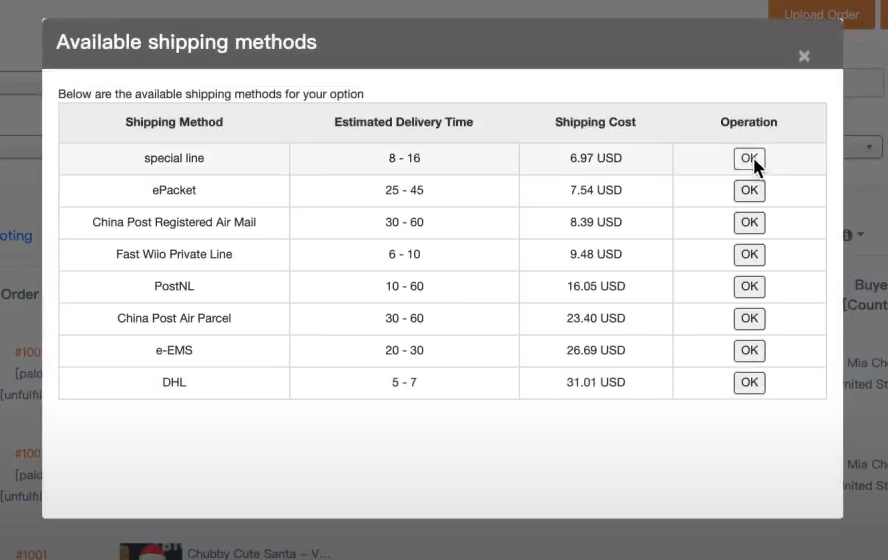Image resolution: width=888 pixels, height=560 pixels.
Task: Click the Chubby Cute Santa product thumbnail
Action: pos(151,552)
